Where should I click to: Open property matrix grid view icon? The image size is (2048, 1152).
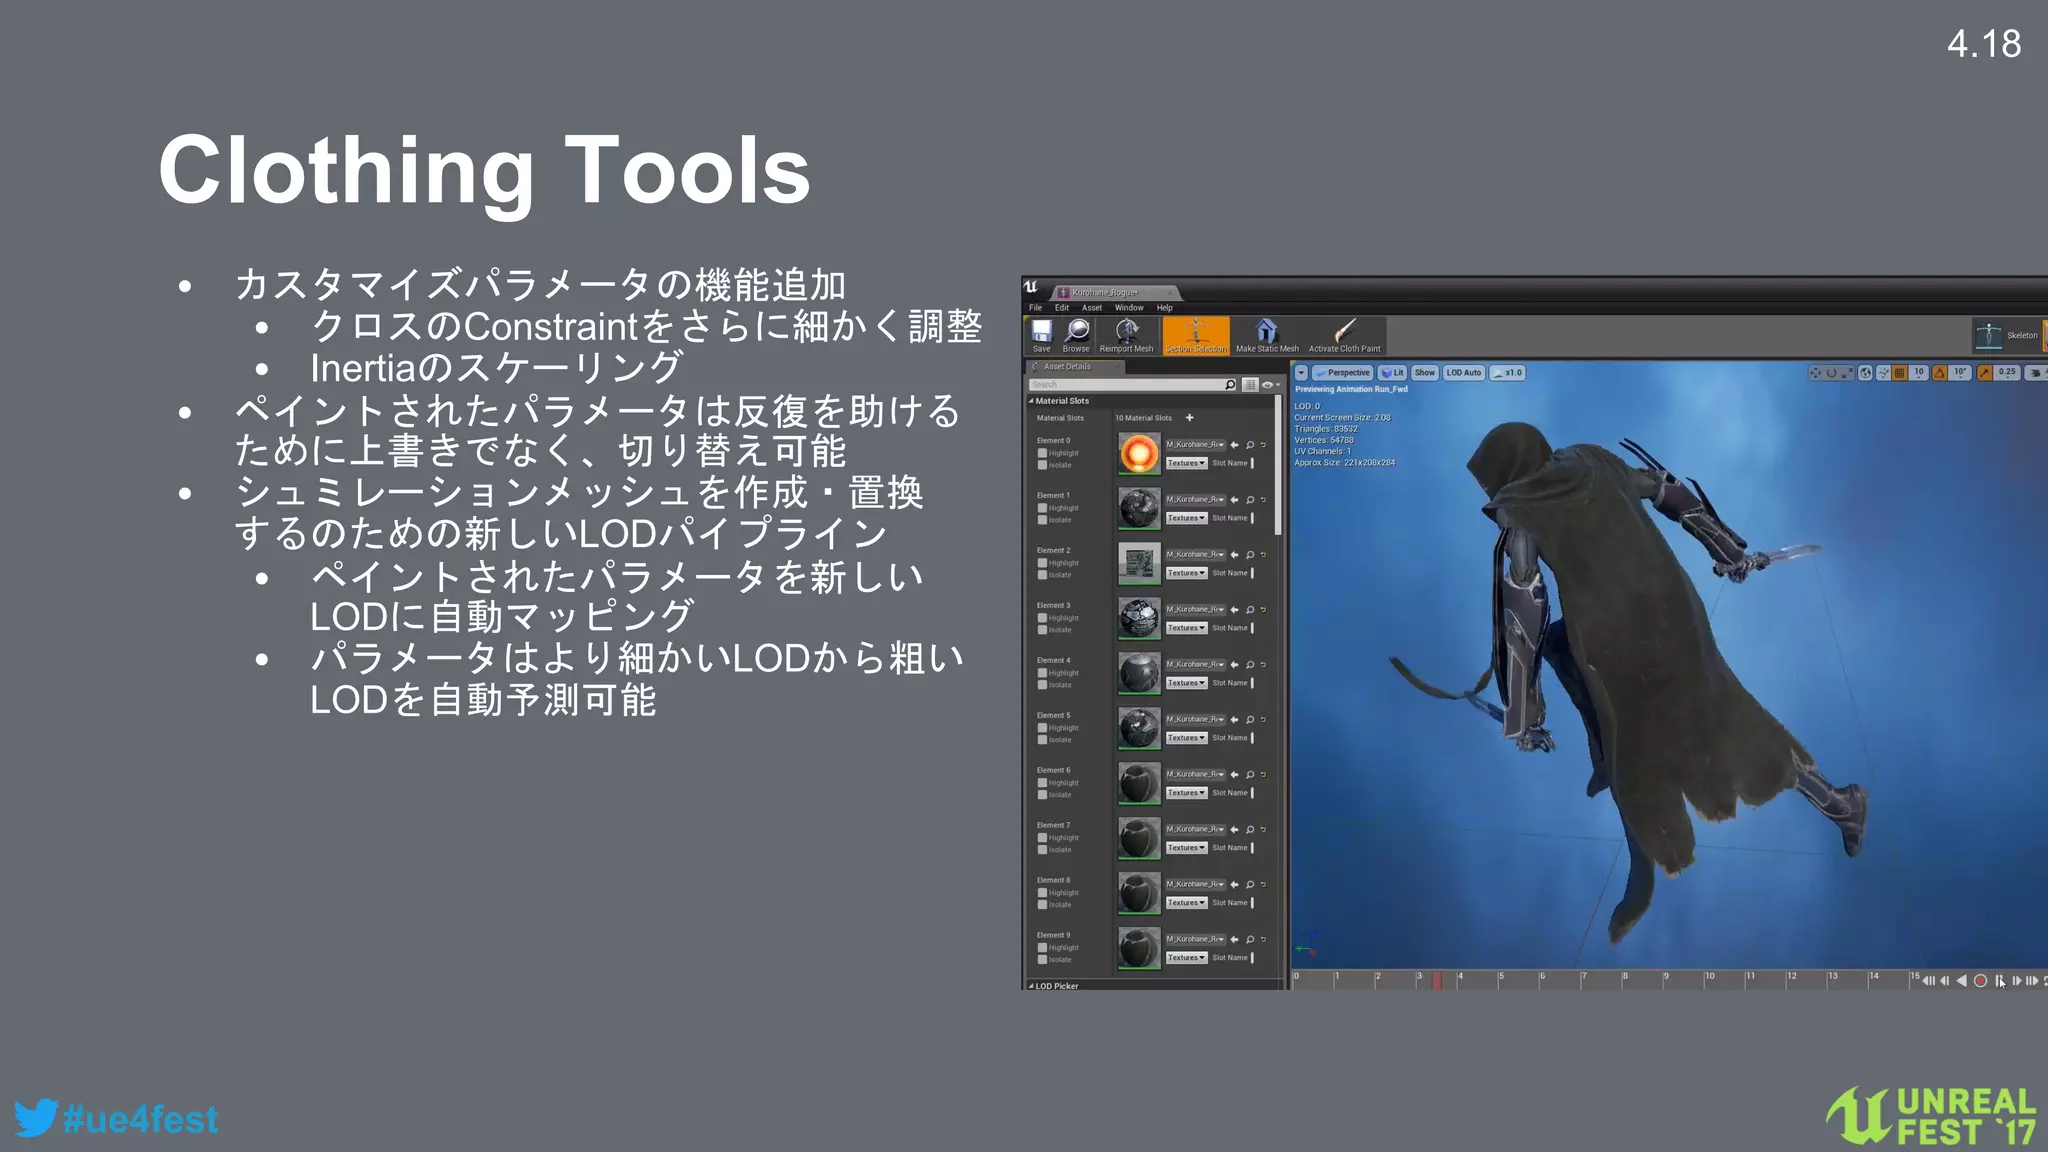point(1250,385)
